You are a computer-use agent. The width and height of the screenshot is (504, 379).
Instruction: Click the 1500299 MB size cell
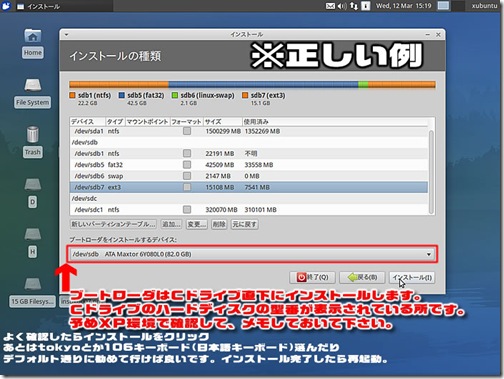(x=223, y=131)
